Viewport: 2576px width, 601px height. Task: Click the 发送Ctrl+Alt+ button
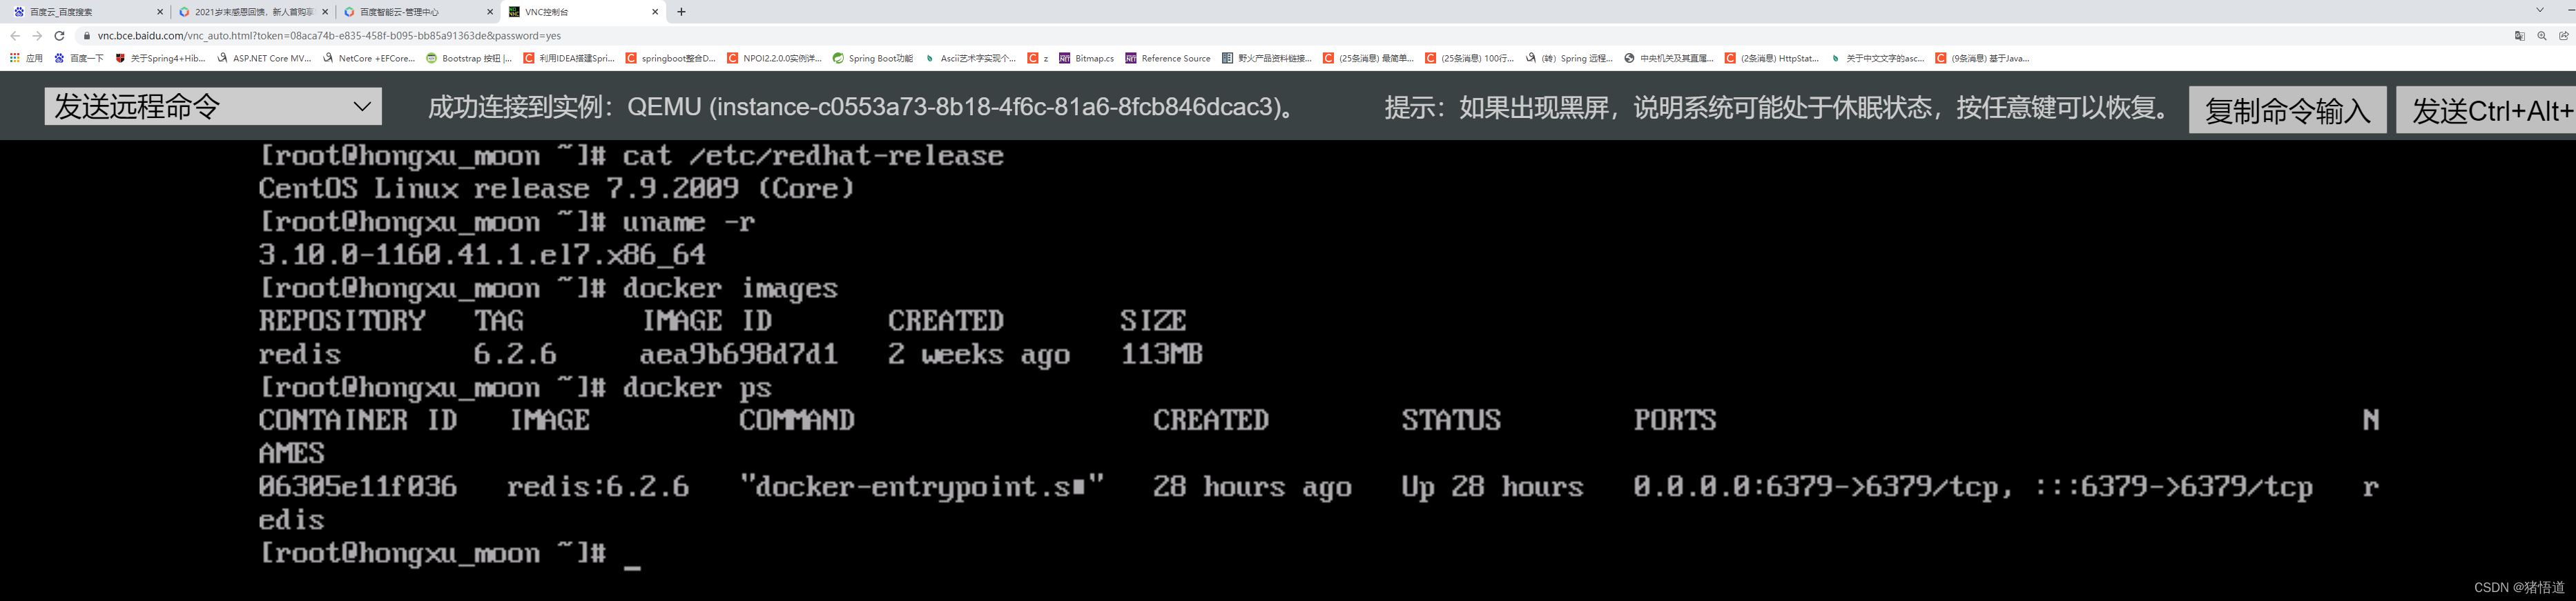point(2486,110)
